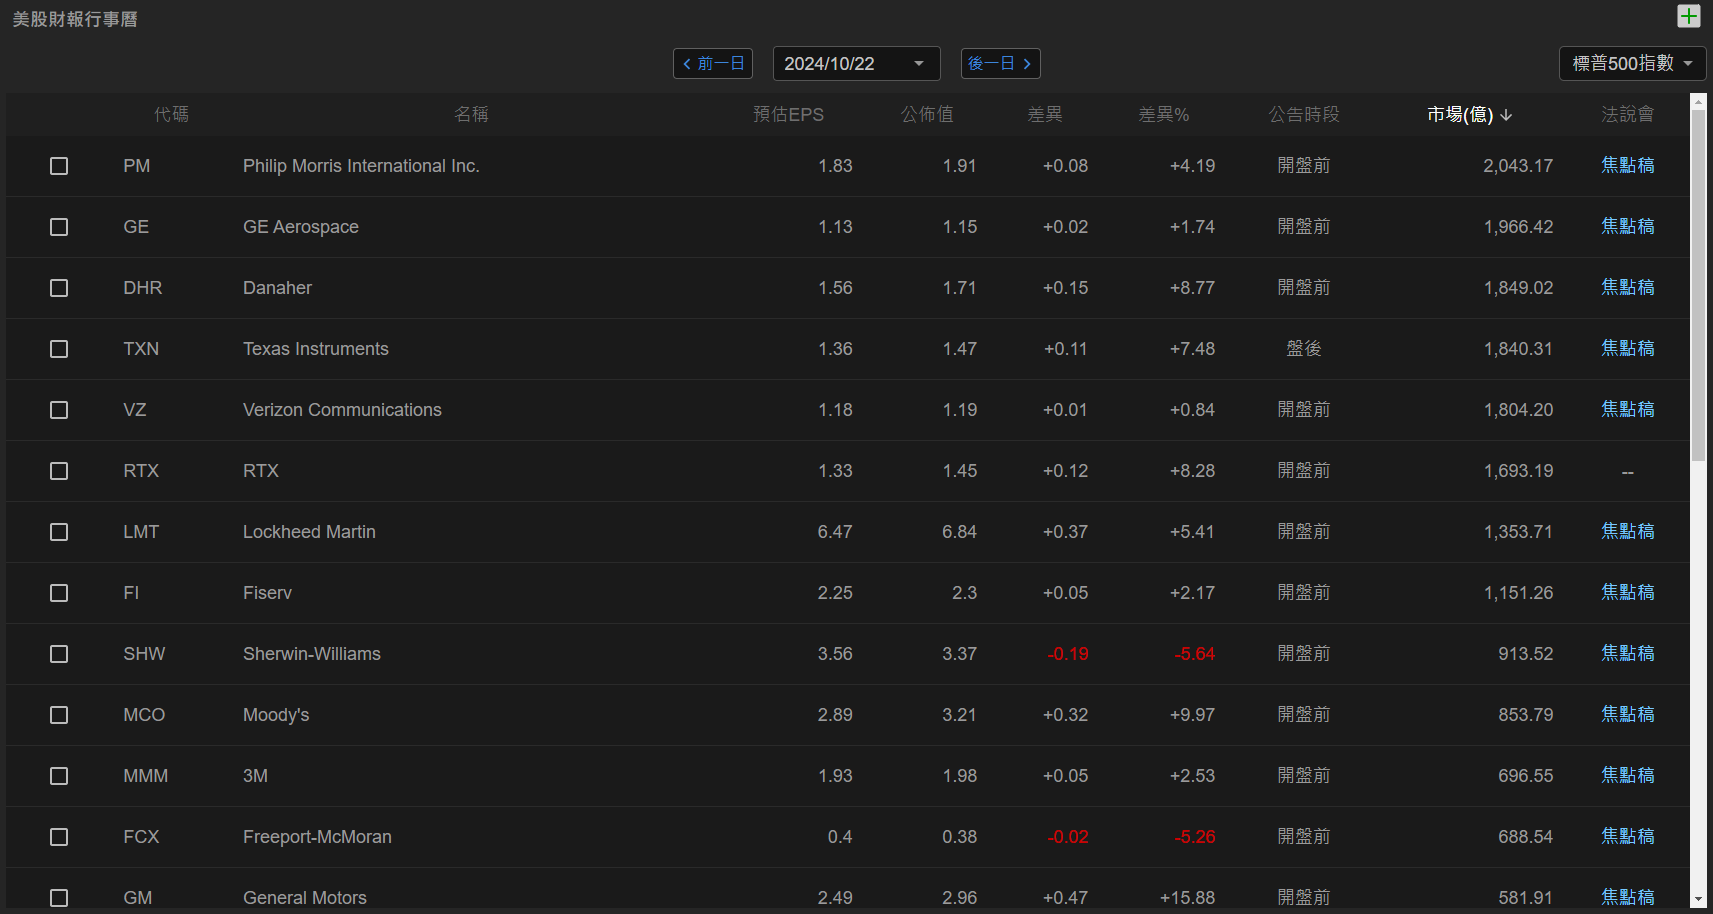Viewport: 1713px width, 914px height.
Task: Select the Philip Morris International Inc. name
Action: point(361,166)
